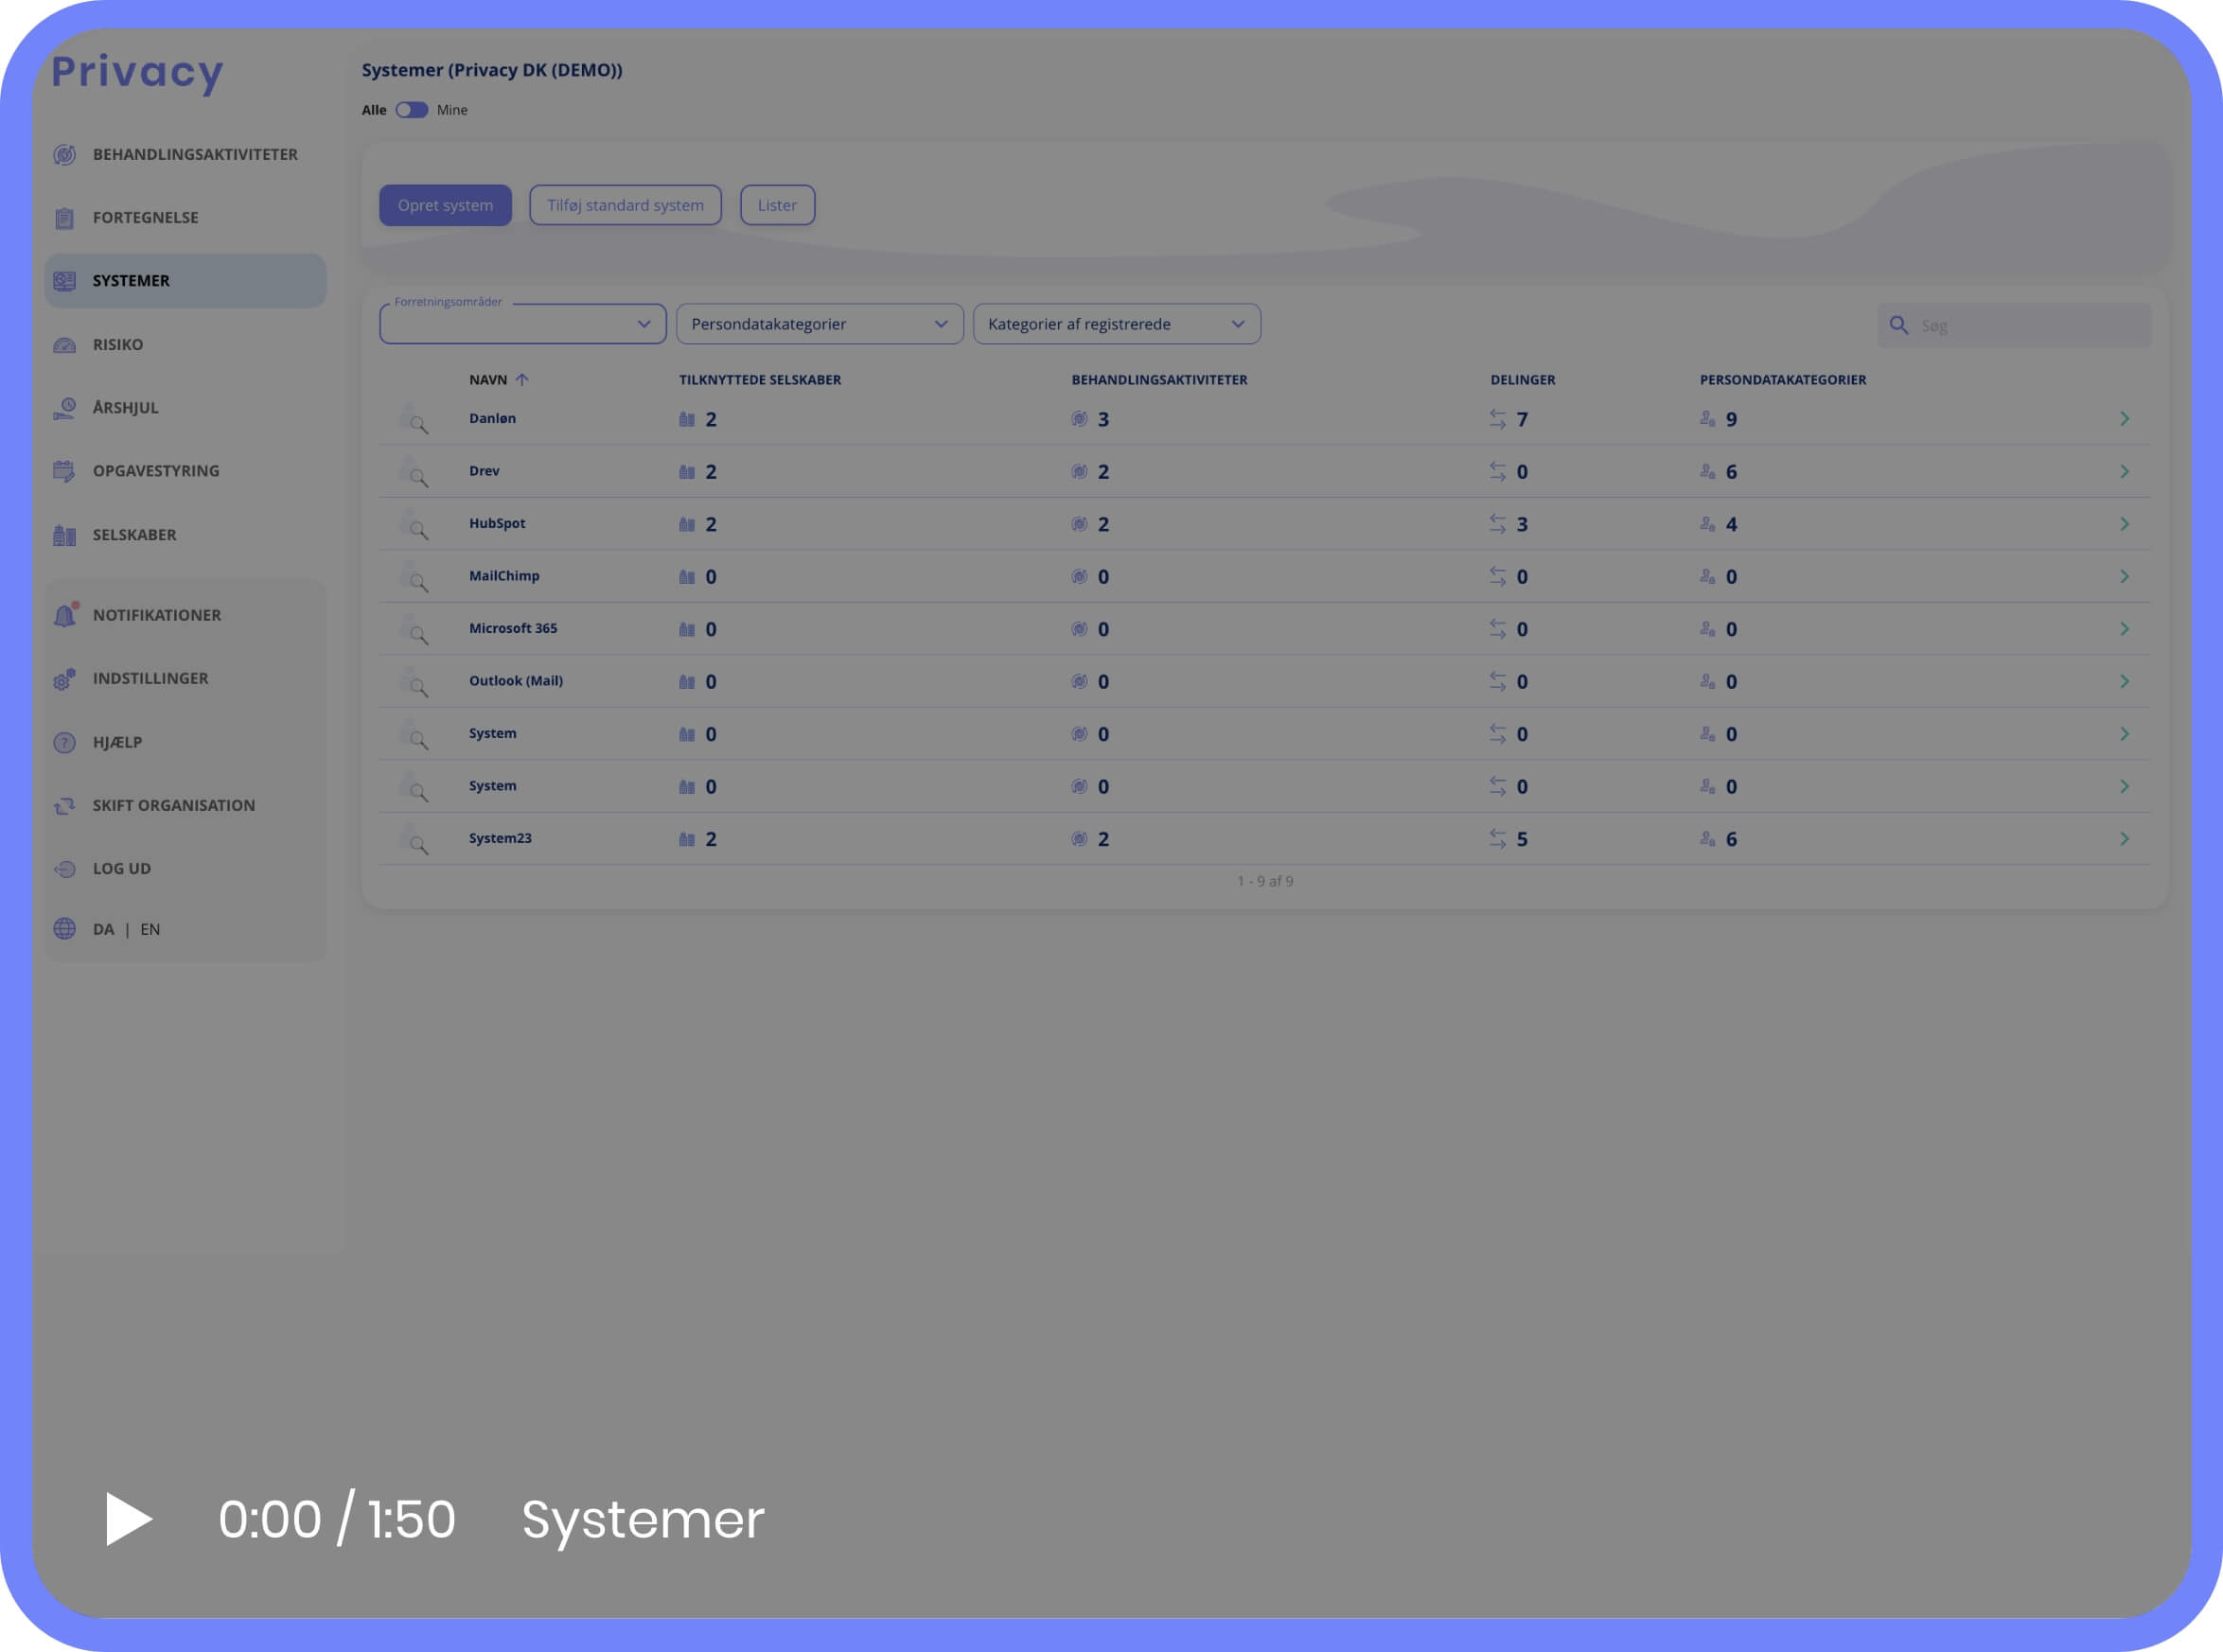Click the Lister button
The height and width of the screenshot is (1652, 2223).
point(777,205)
